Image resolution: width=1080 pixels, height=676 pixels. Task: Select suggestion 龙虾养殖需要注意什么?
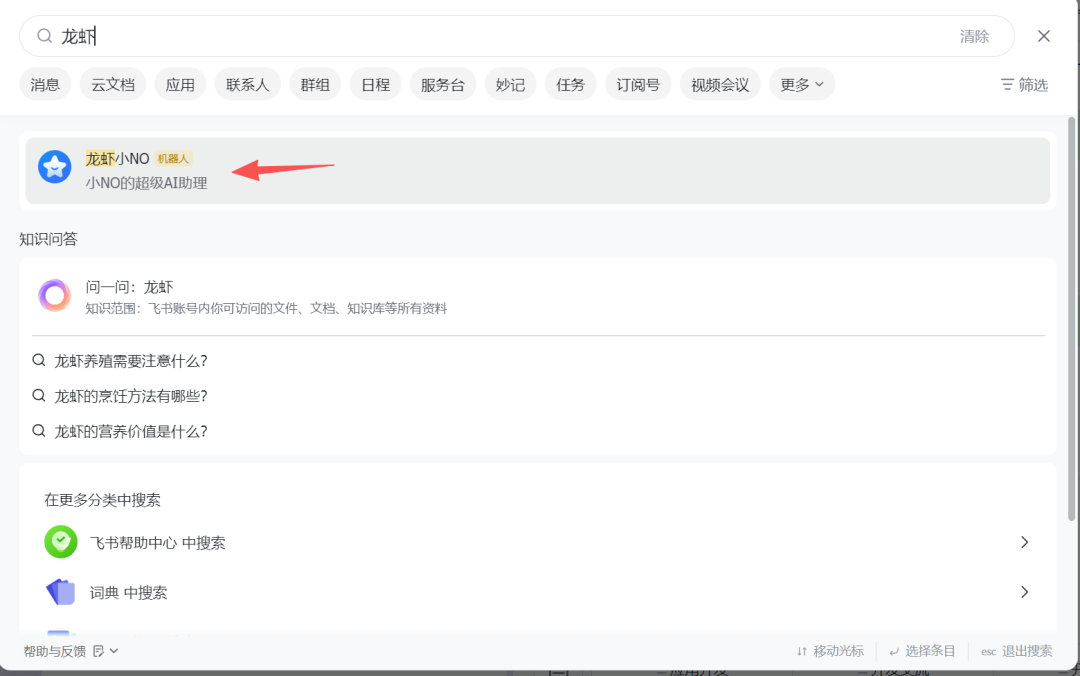click(131, 361)
